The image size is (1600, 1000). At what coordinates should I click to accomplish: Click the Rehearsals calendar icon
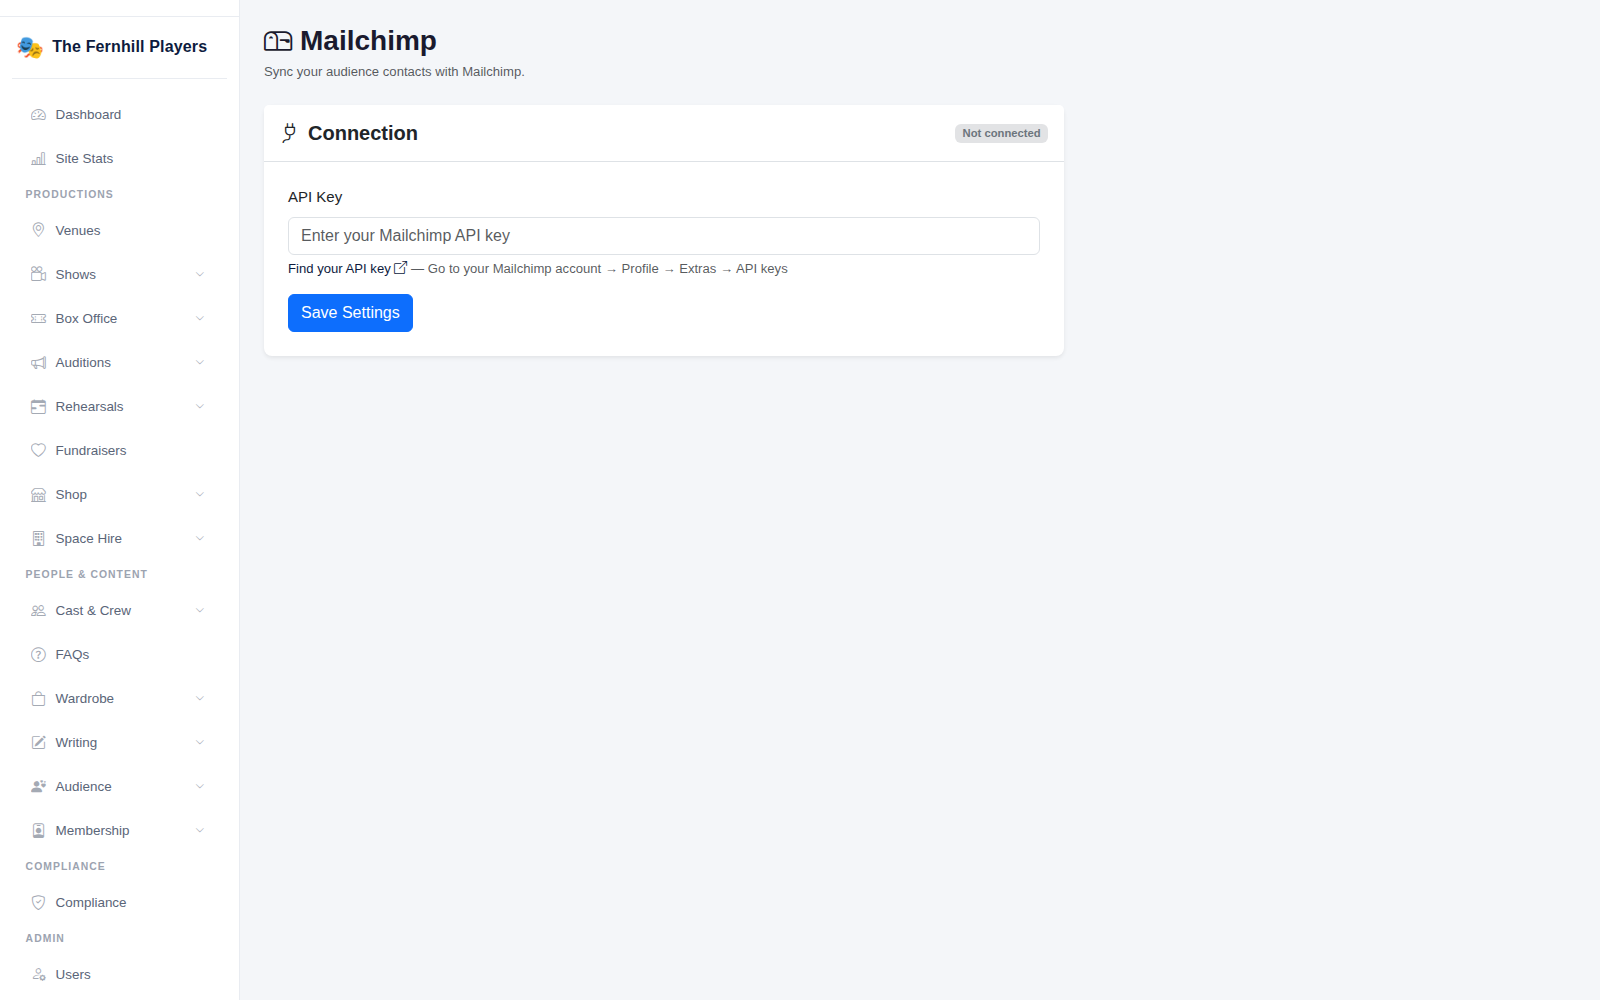(x=38, y=407)
